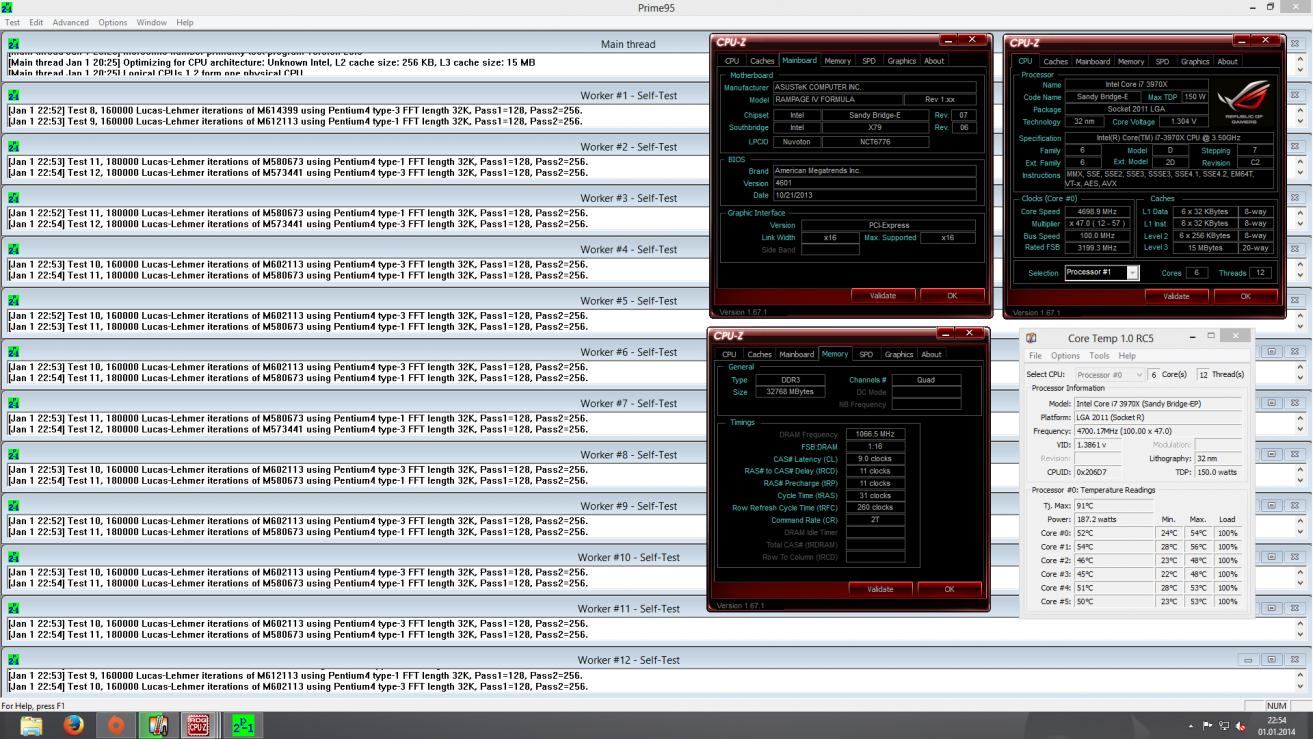Click Validate in CPU-Z CPU window
Screen dimensions: 1313x739
[x=1176, y=296]
